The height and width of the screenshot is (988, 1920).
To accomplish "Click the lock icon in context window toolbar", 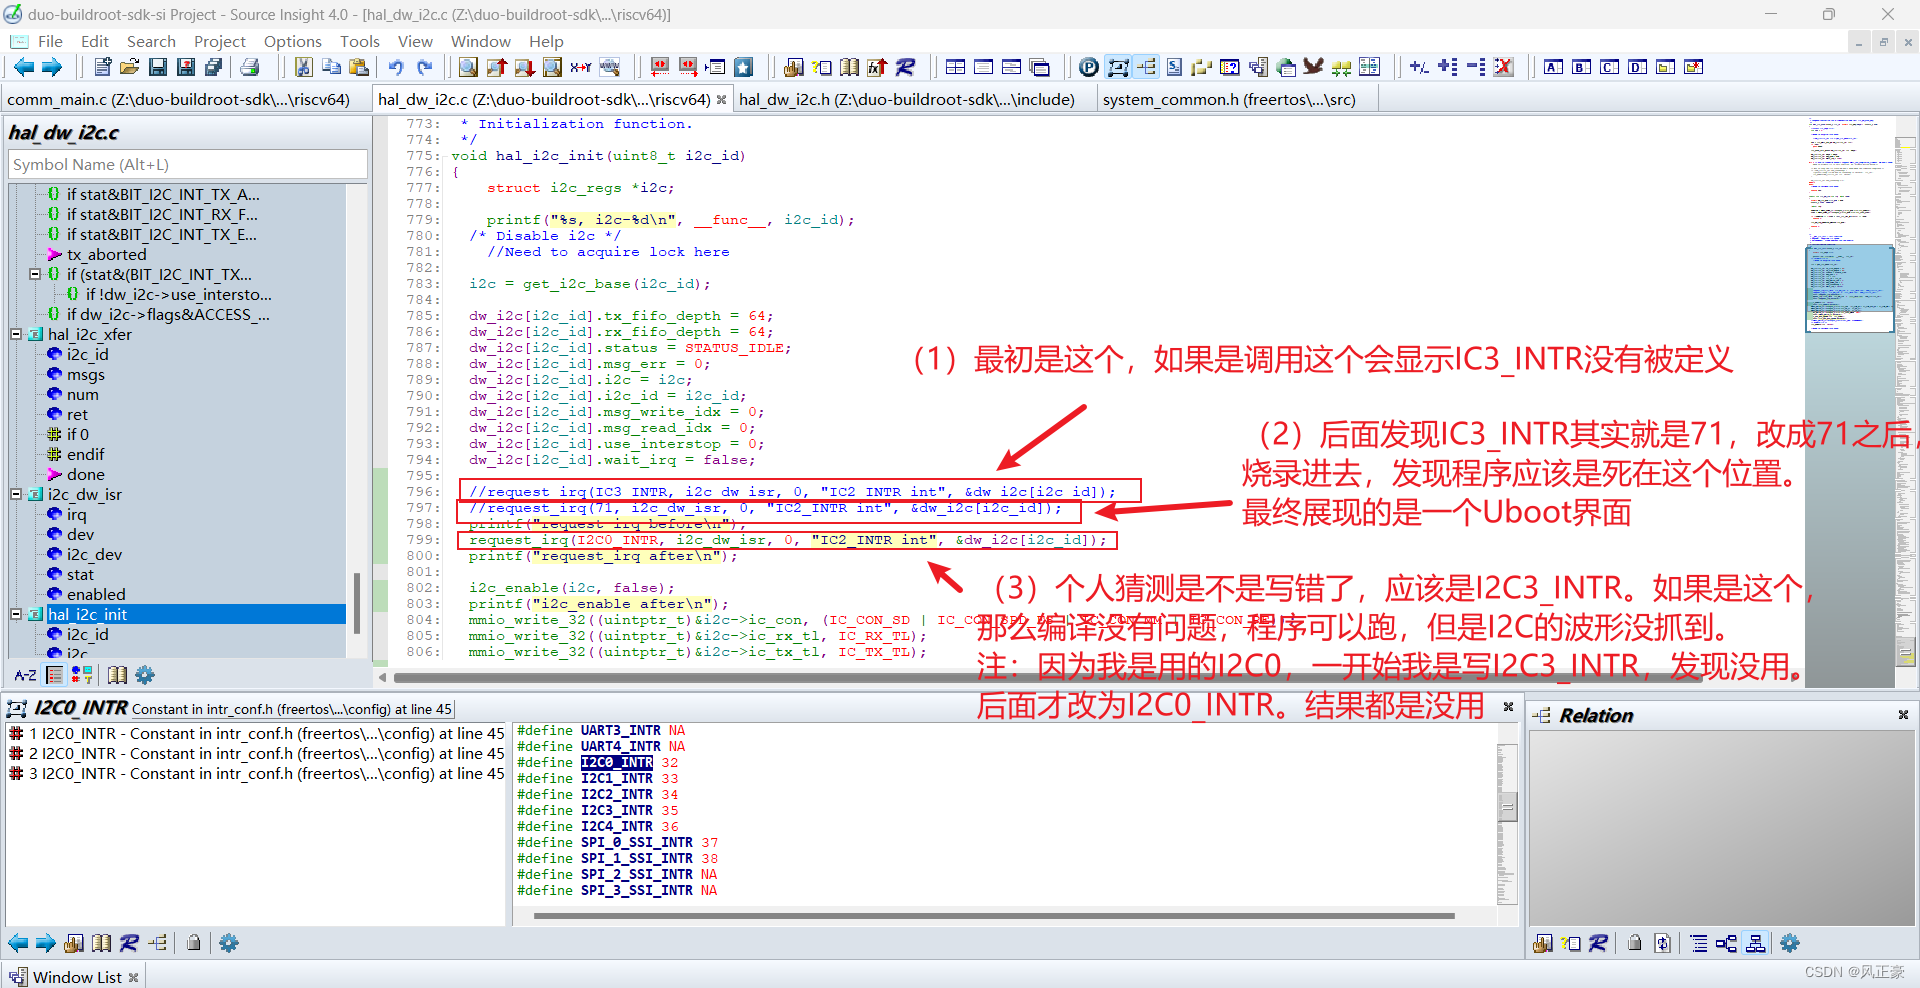I will tap(194, 942).
